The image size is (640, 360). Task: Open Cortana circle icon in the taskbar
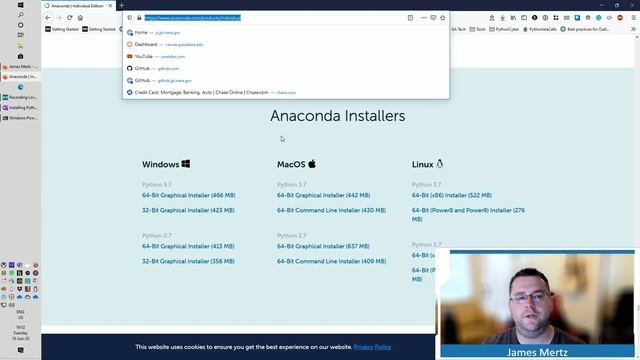[x=20, y=25]
